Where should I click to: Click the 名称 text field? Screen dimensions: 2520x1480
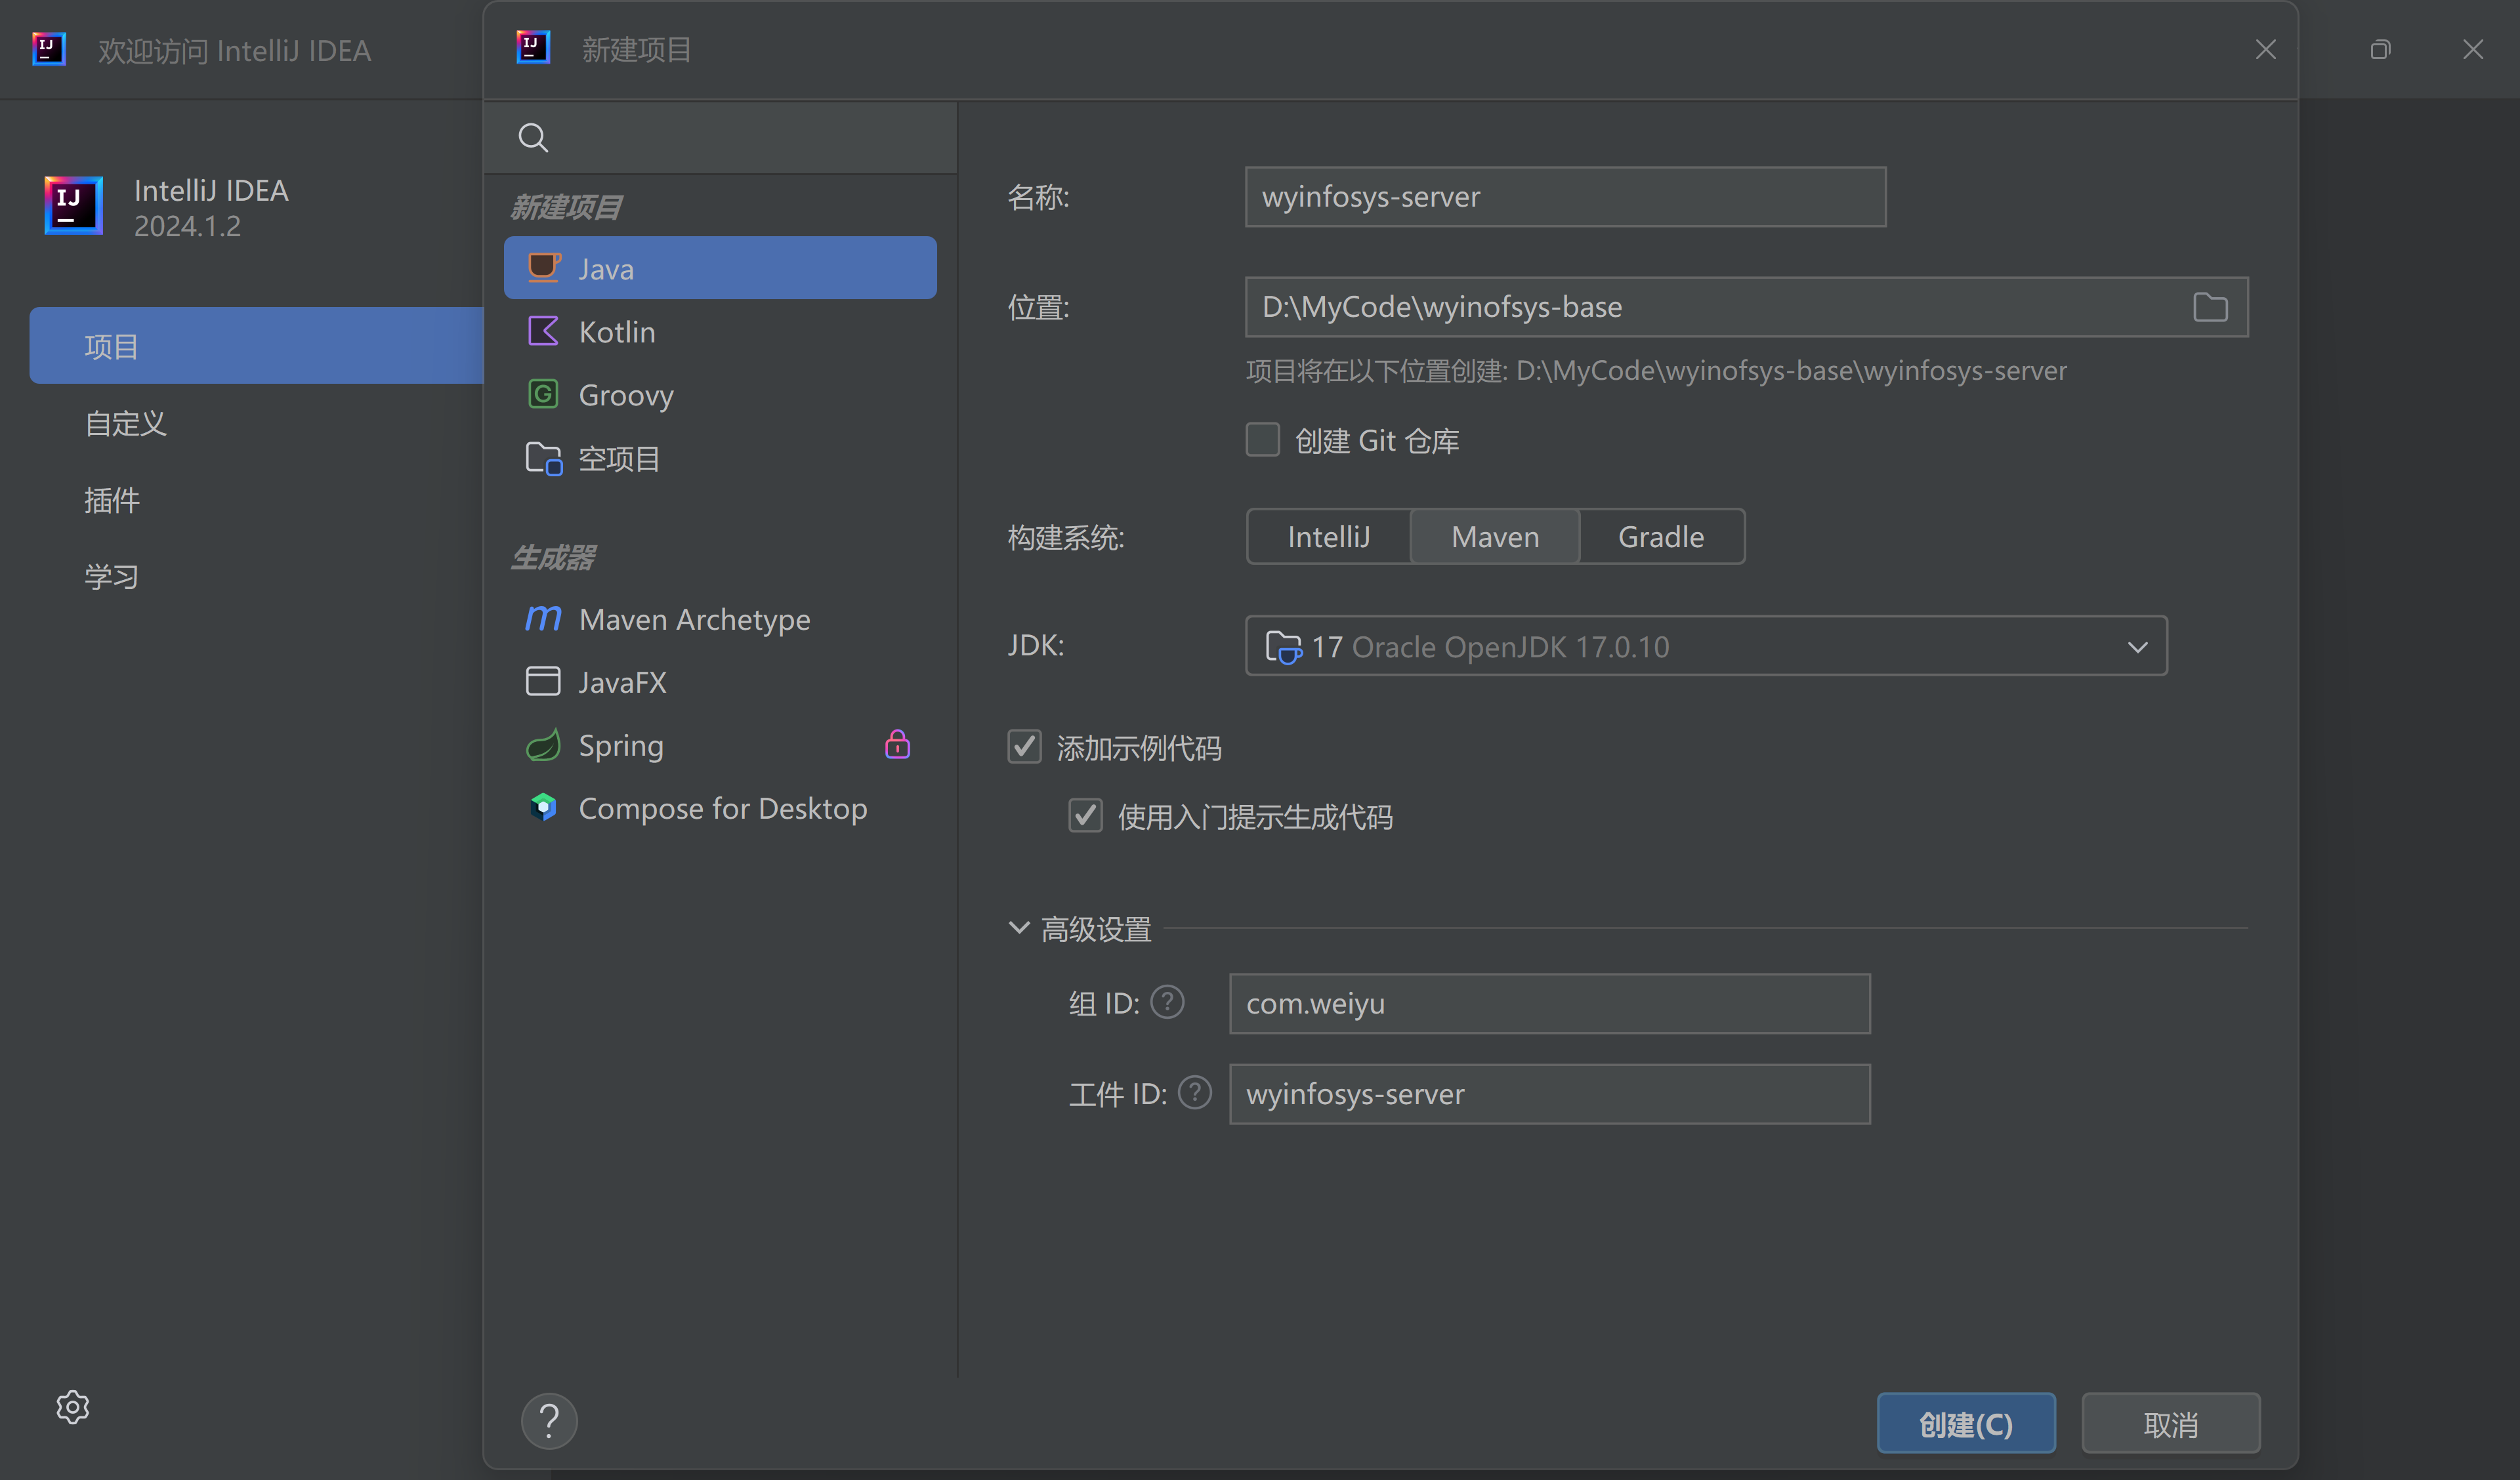click(x=1564, y=197)
